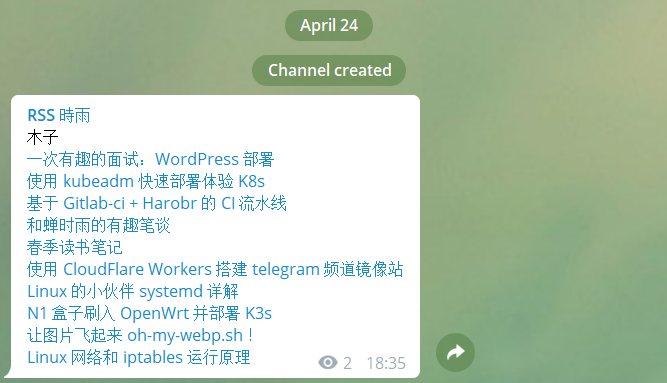Click the Channel created service message

click(x=329, y=70)
